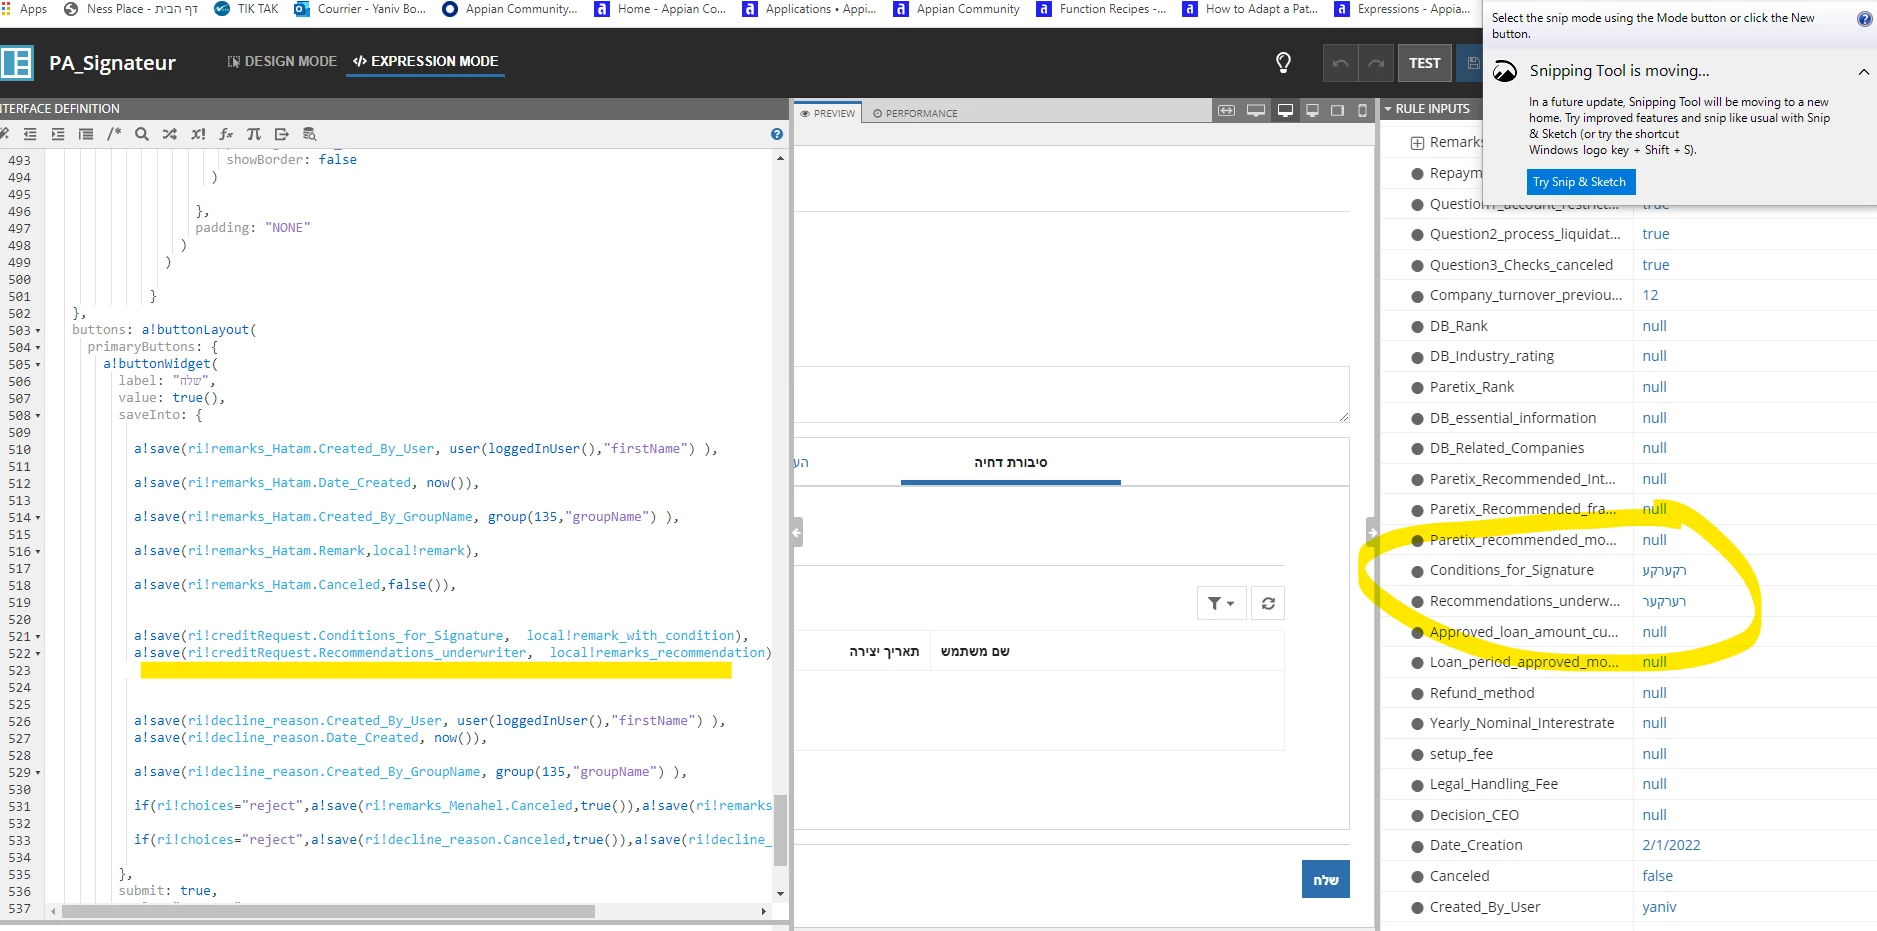Click the save disk icon
The width and height of the screenshot is (1877, 931).
(x=1471, y=63)
